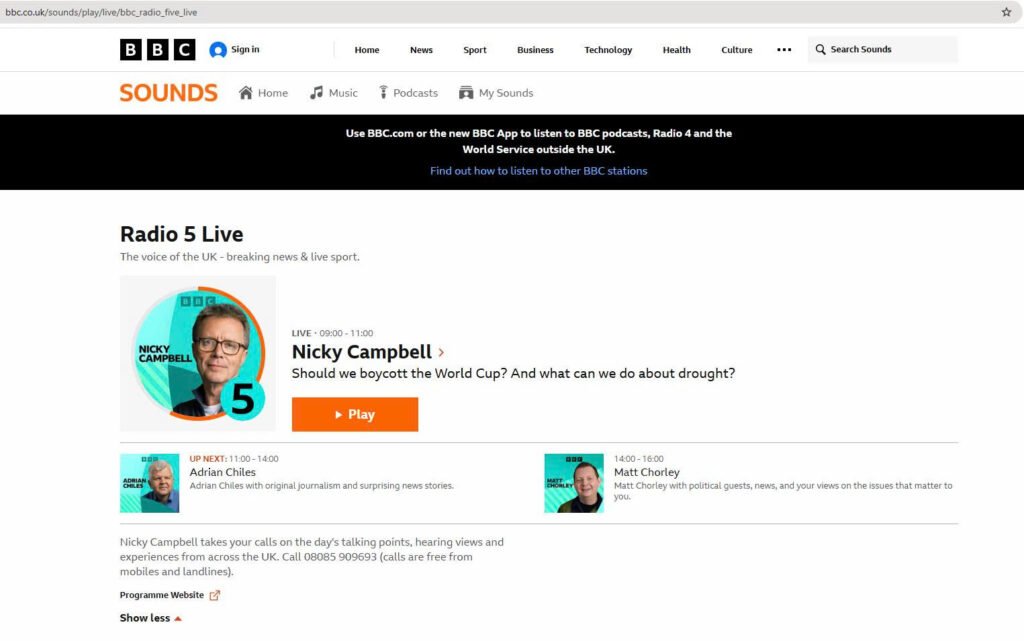Click the SOUNDS orange logo
1024x641 pixels.
[168, 93]
